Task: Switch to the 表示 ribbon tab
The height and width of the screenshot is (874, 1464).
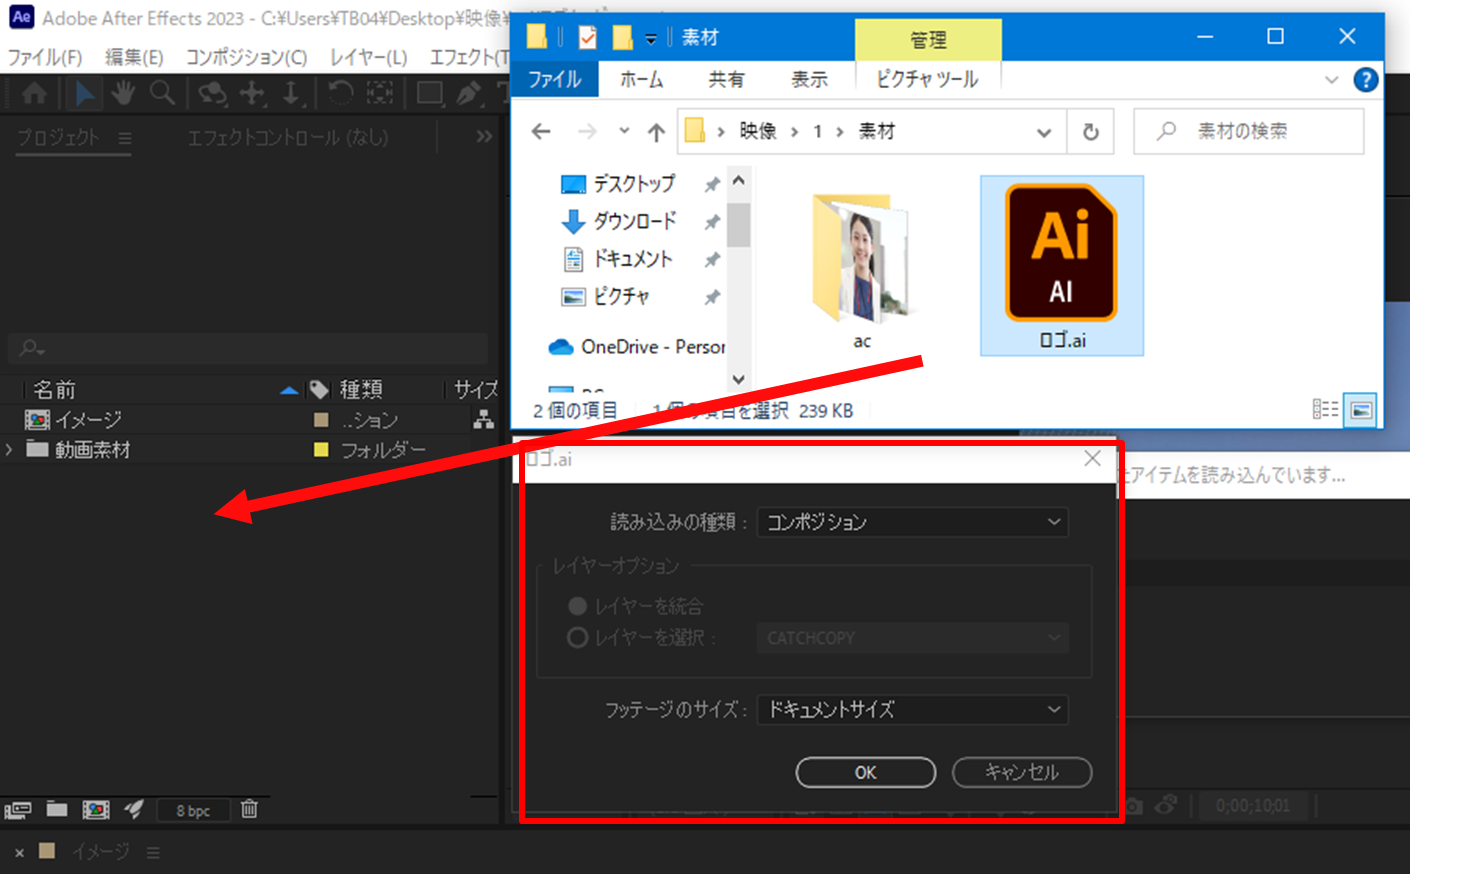Action: 810,79
